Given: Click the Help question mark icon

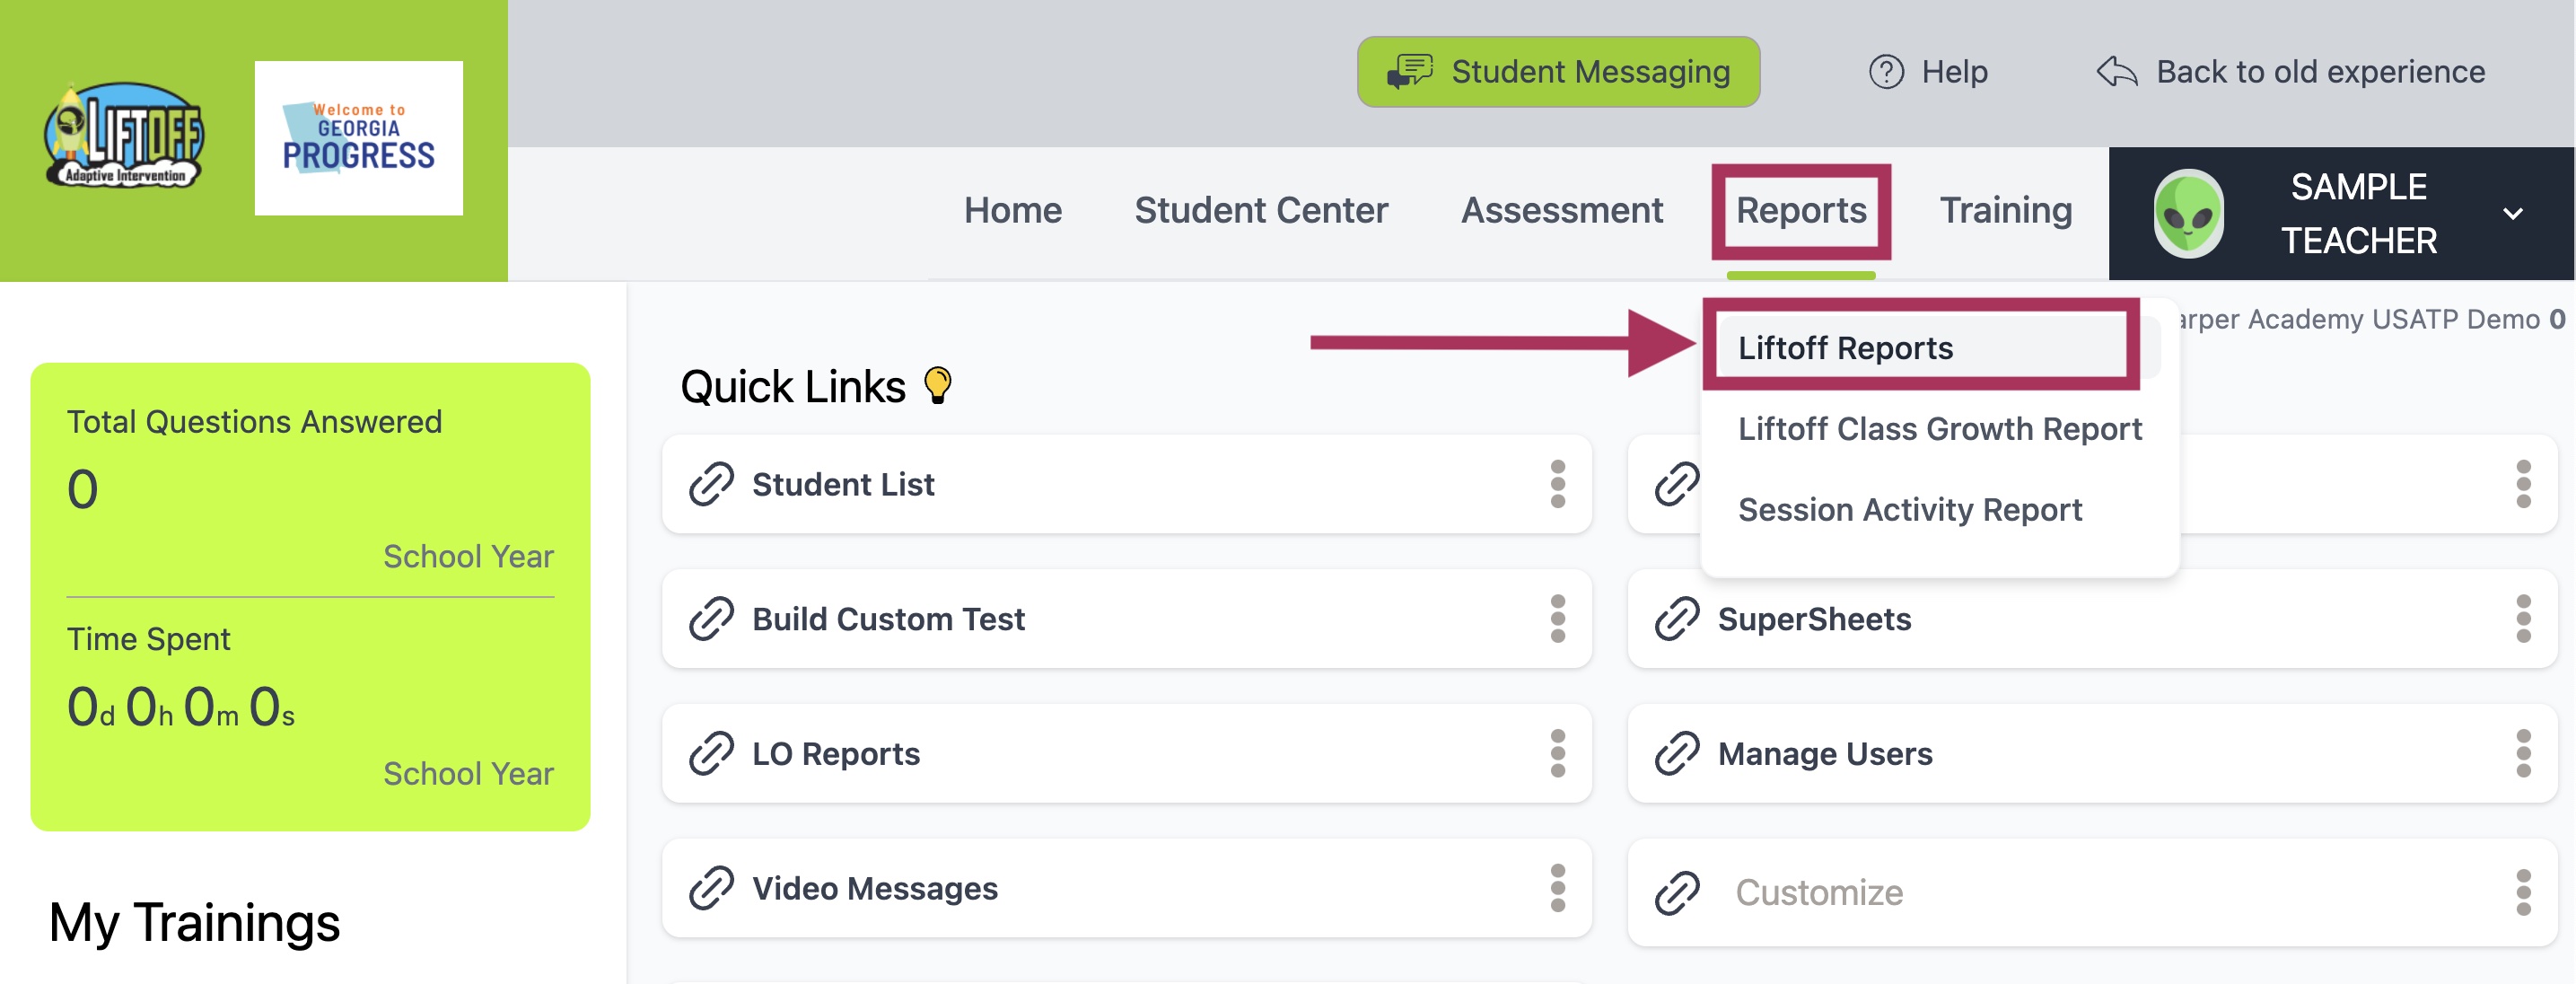Looking at the screenshot, I should pyautogui.click(x=1886, y=72).
